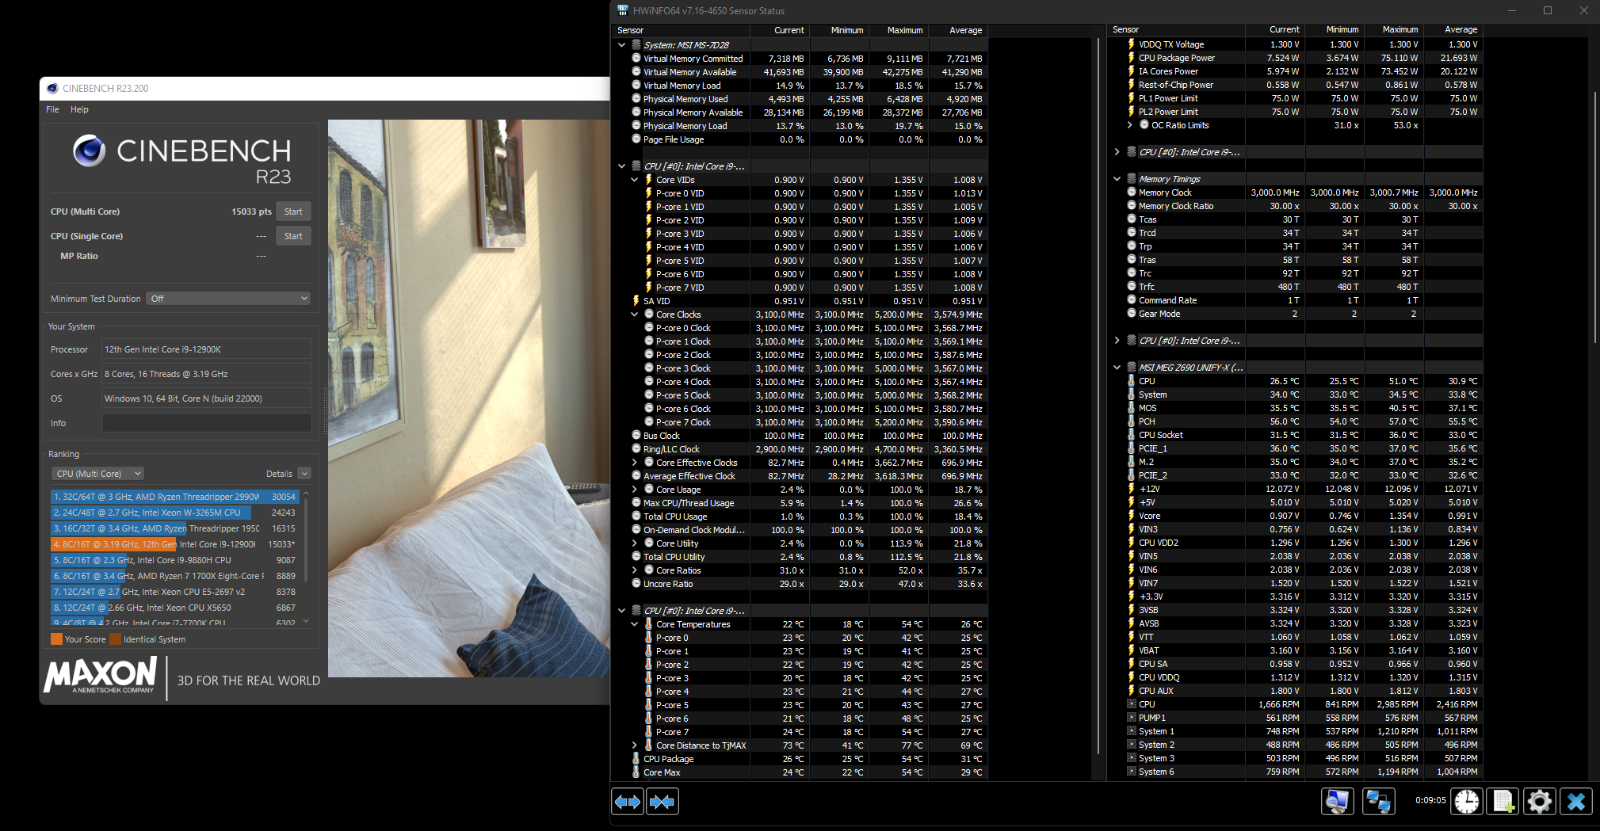1600x831 pixels.
Task: Expand the Core Effective Clocks row
Action: click(x=635, y=463)
